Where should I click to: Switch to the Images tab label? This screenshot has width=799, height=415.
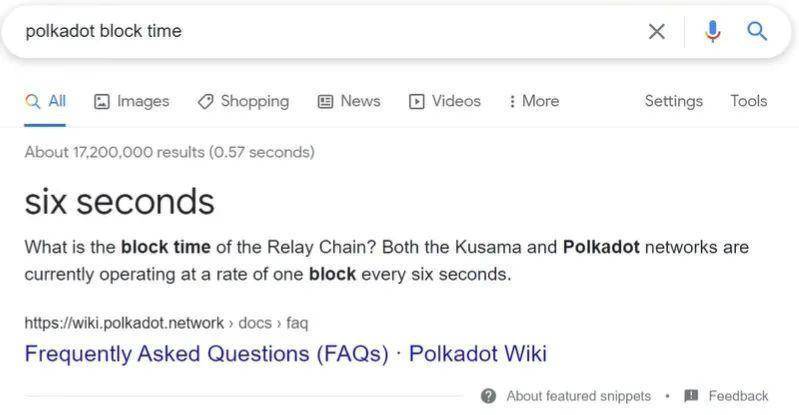pyautogui.click(x=143, y=101)
